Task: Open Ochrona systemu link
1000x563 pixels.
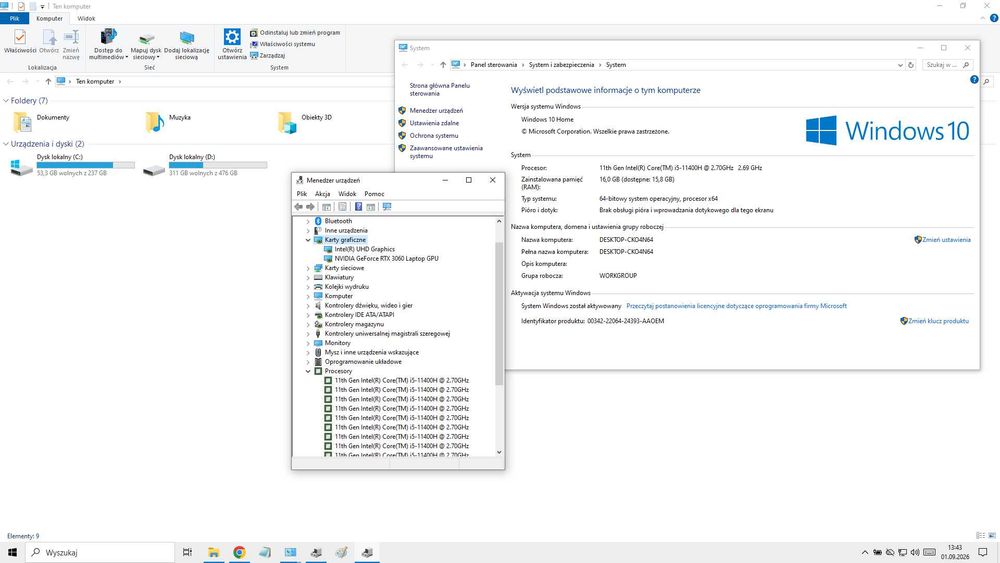Action: (434, 136)
